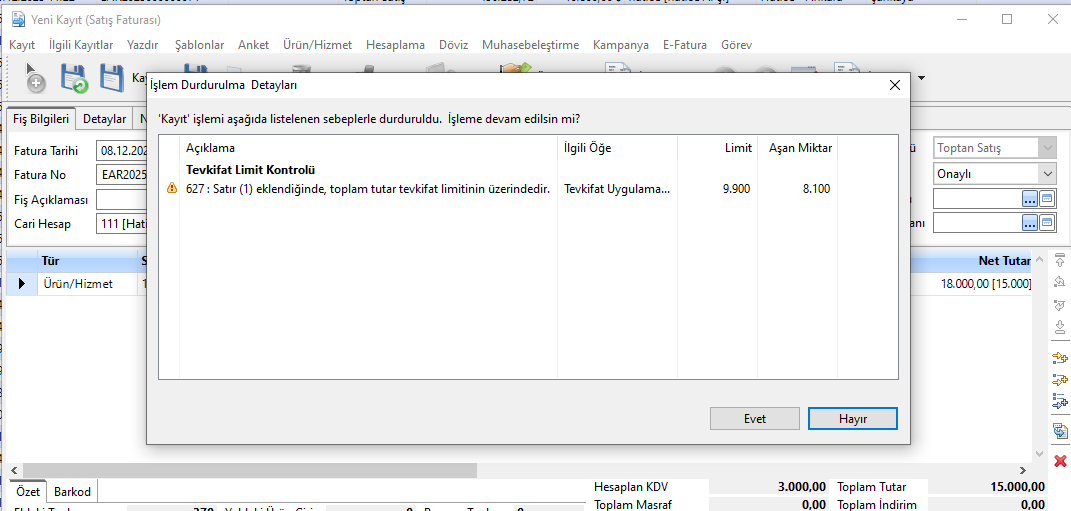Click the red X delete row icon
This screenshot has width=1071, height=511.
pyautogui.click(x=1060, y=460)
